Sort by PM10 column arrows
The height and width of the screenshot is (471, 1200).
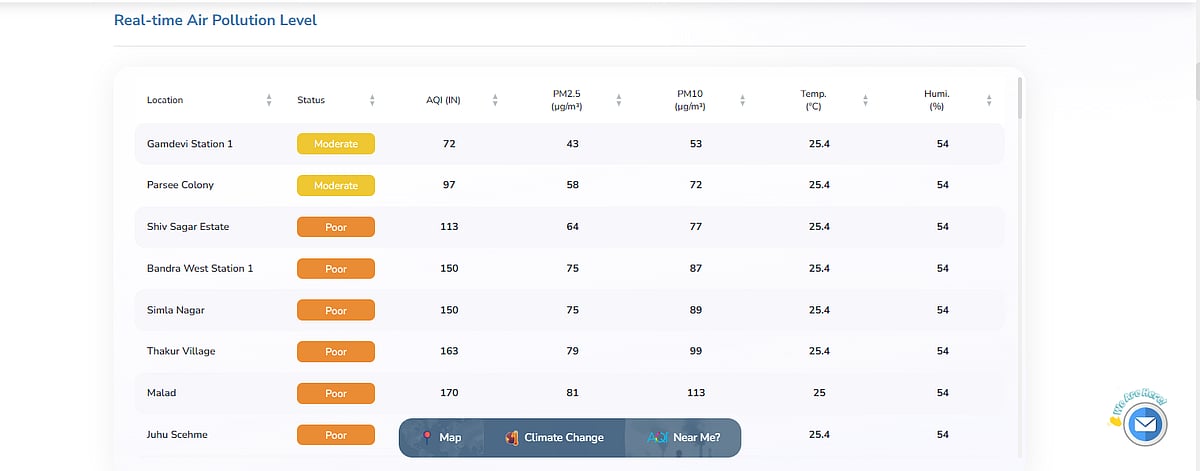[x=742, y=100]
